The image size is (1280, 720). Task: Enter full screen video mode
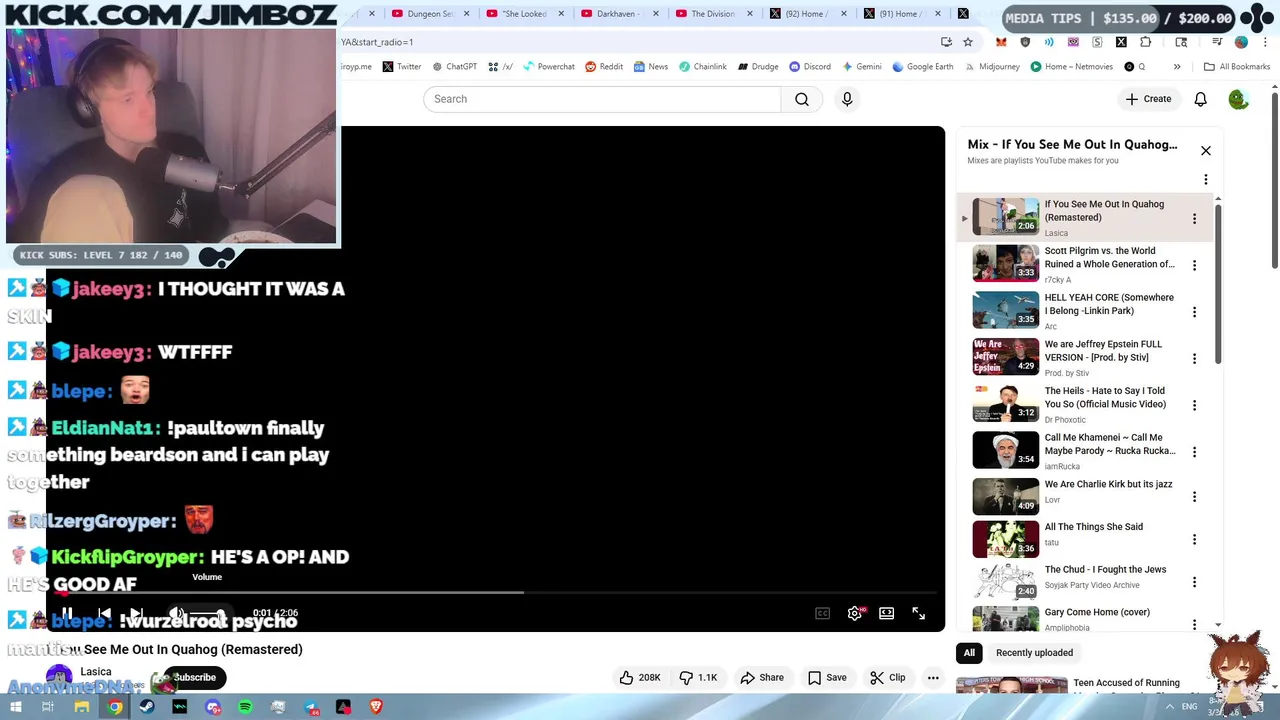point(918,613)
